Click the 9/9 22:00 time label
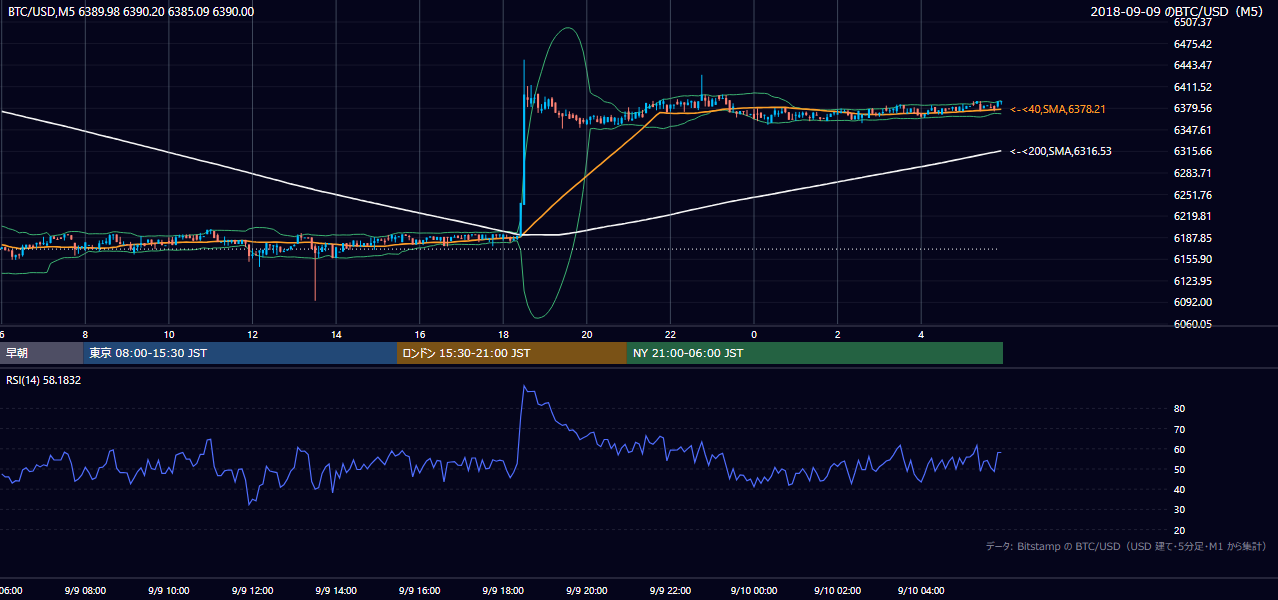The image size is (1278, 600). point(671,590)
